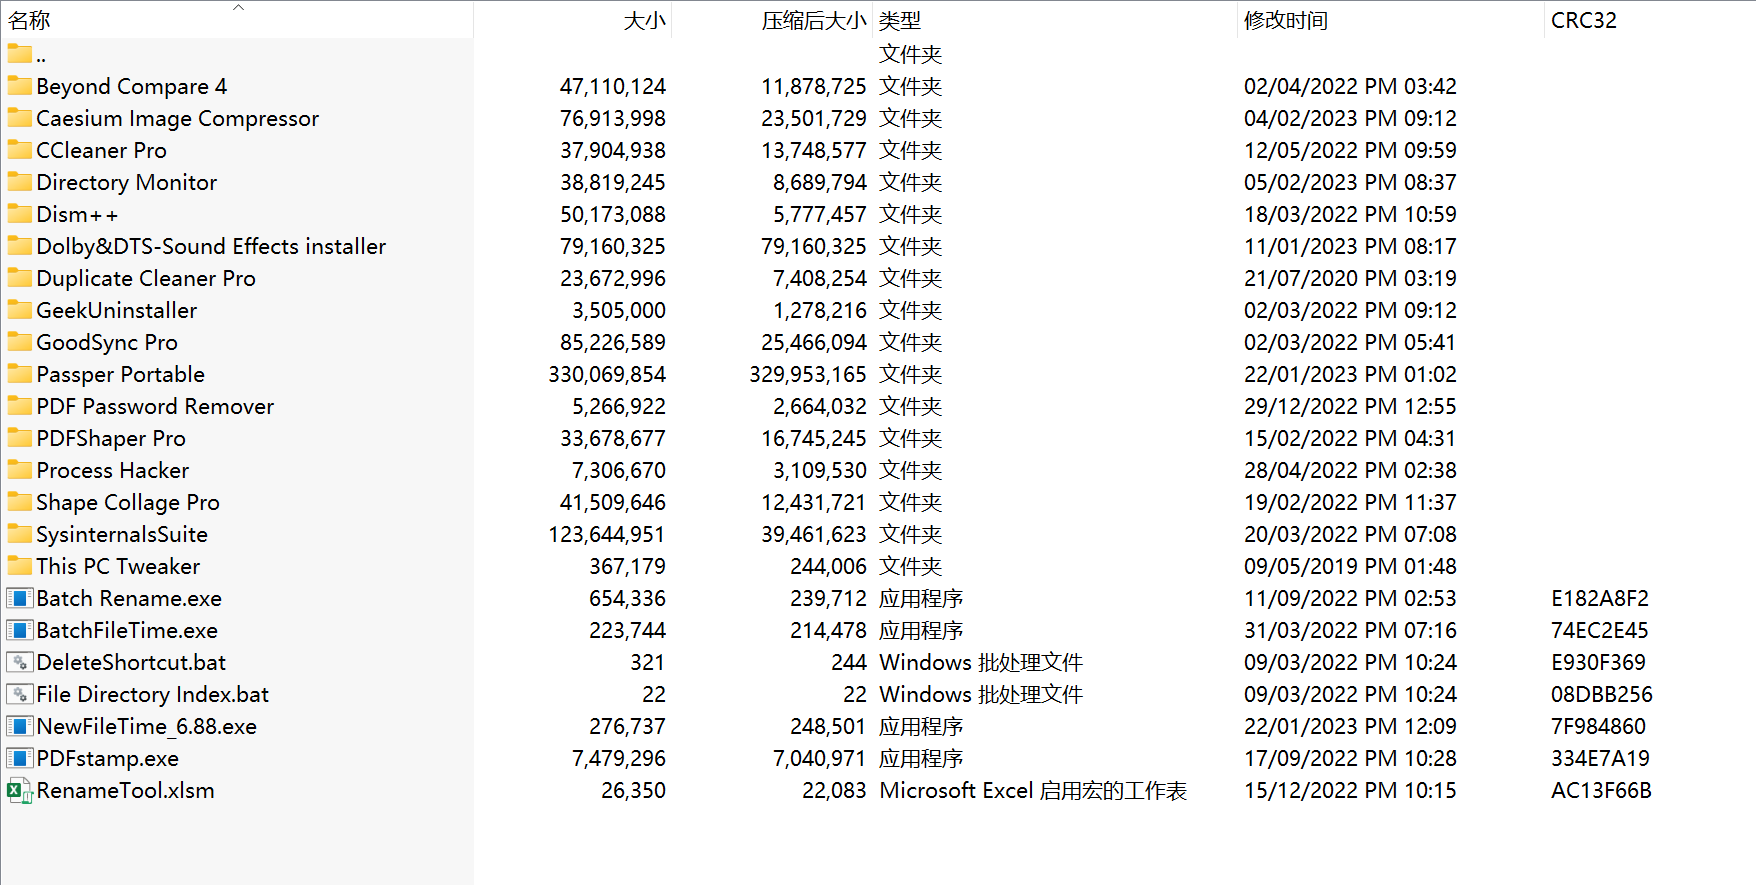Sort by the 类型 column header
The width and height of the screenshot is (1756, 885).
[x=900, y=21]
